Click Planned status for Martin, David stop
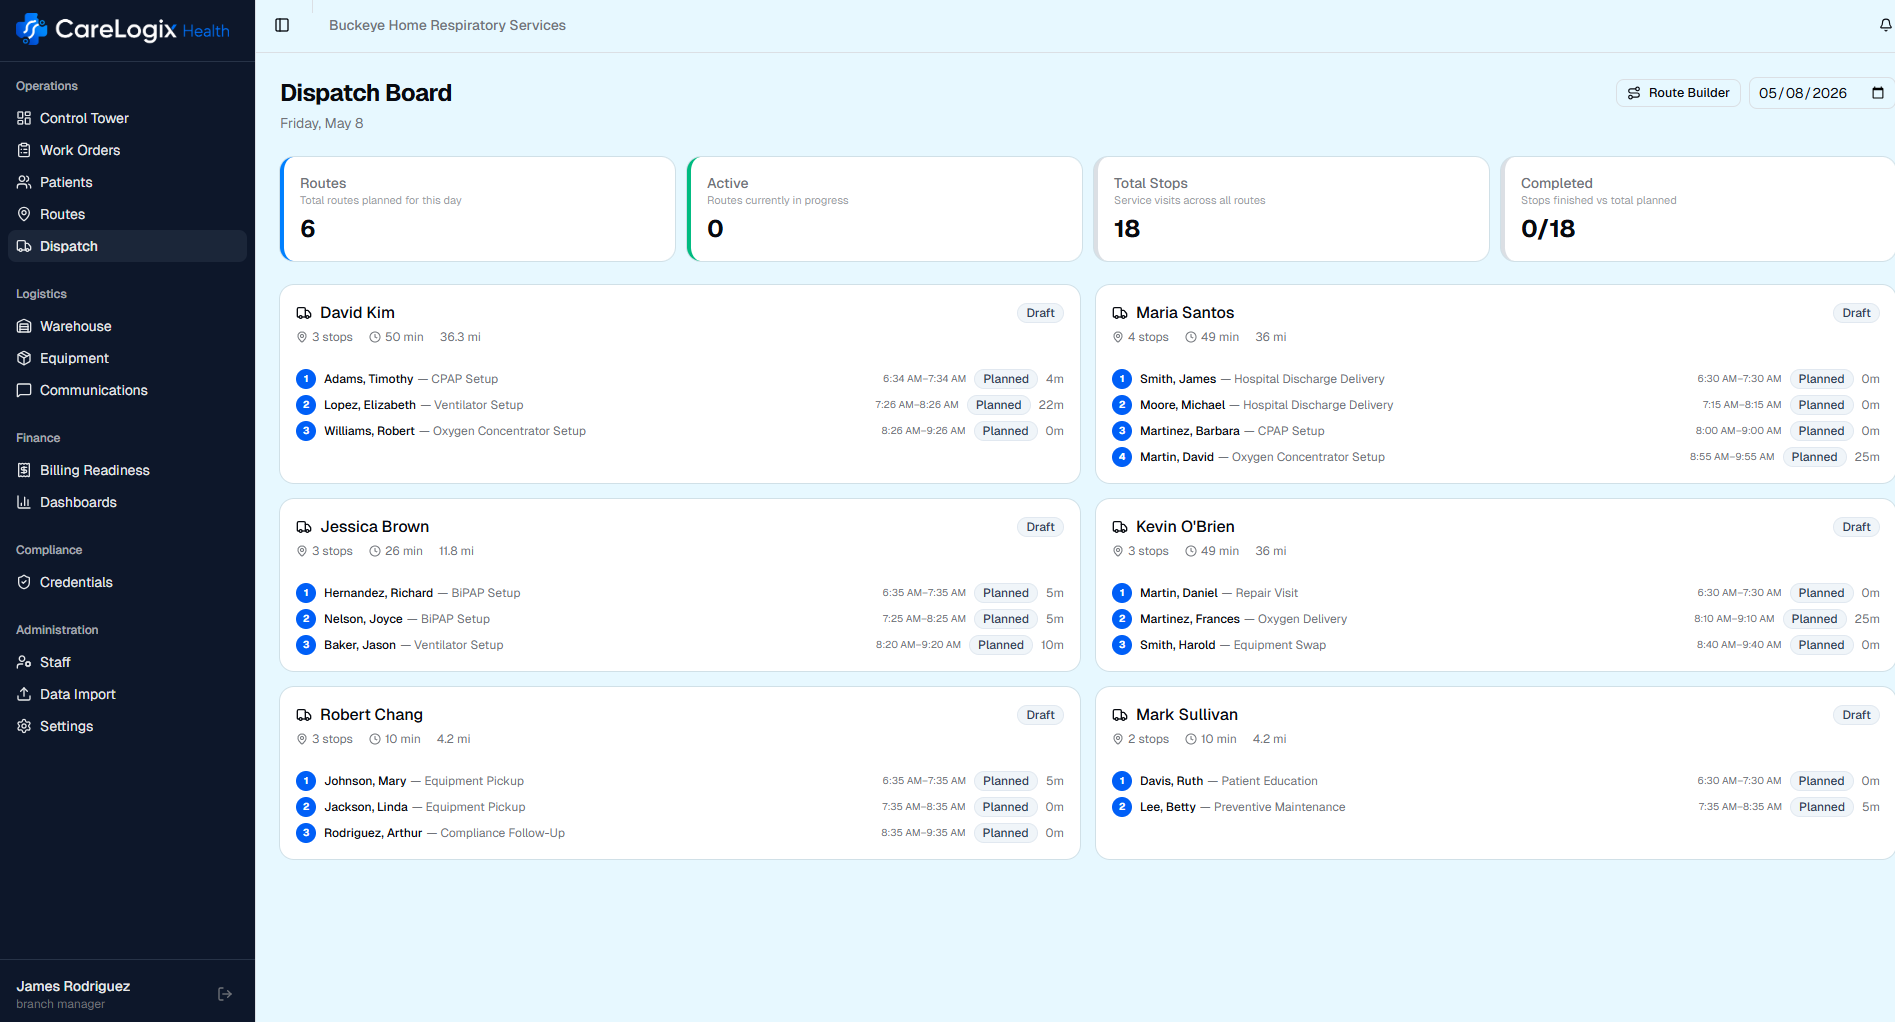 (1814, 457)
